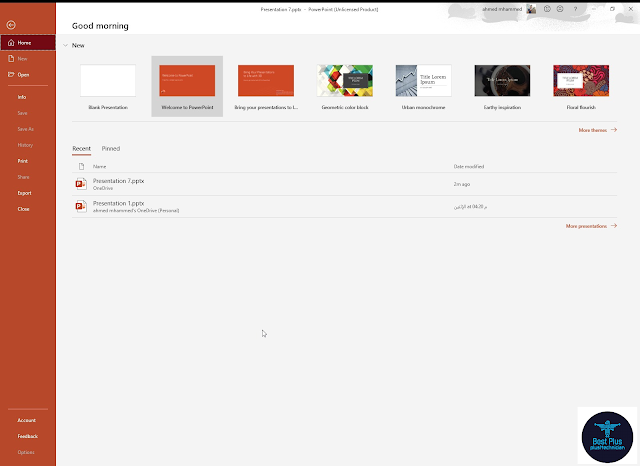Image resolution: width=640 pixels, height=466 pixels.
Task: Click the back arrow circle icon
Action: pyautogui.click(x=11, y=25)
